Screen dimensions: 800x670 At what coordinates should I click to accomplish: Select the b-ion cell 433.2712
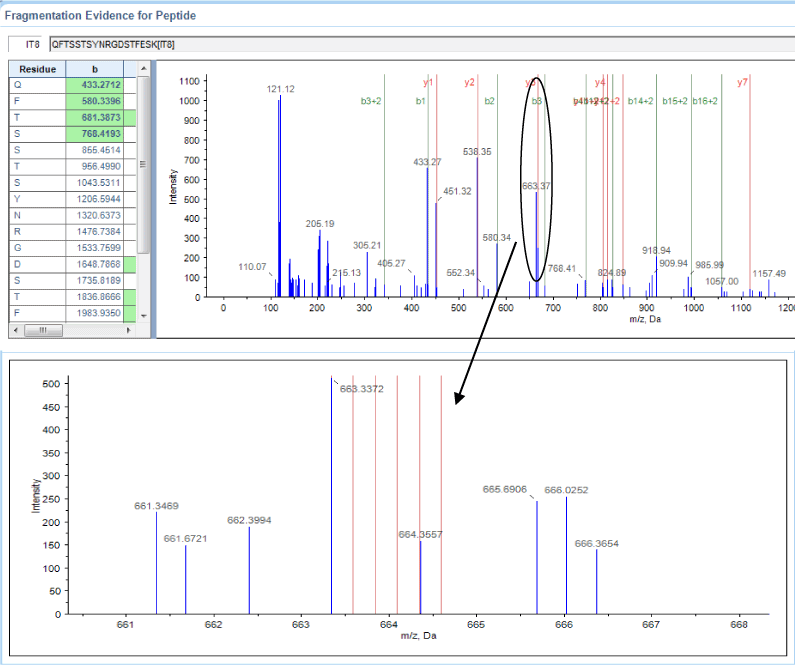pyautogui.click(x=100, y=86)
